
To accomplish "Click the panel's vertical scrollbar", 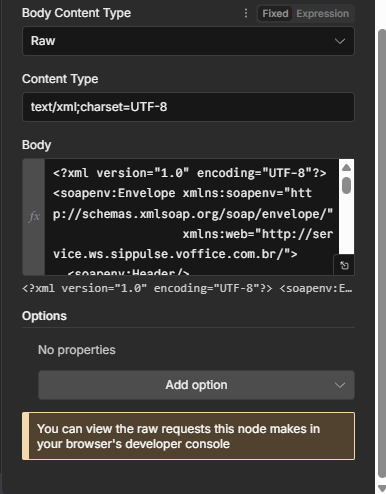I will pyautogui.click(x=382, y=253).
